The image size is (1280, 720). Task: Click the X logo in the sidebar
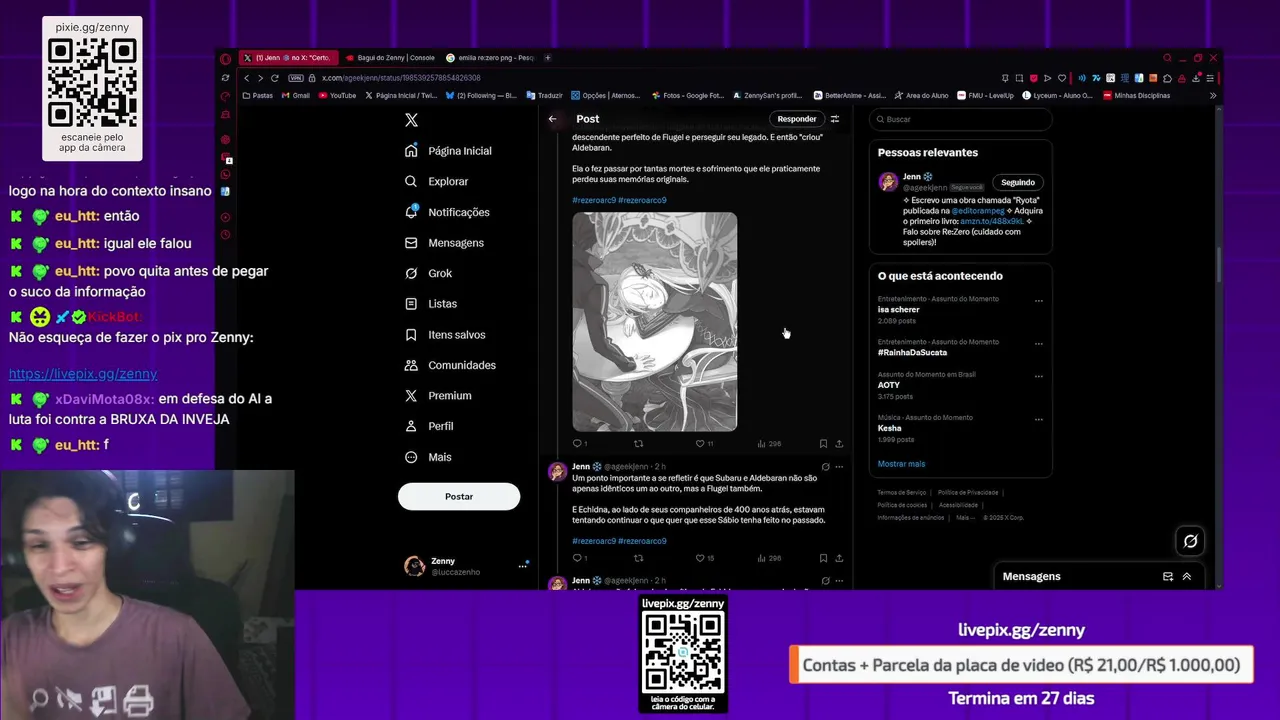point(411,120)
